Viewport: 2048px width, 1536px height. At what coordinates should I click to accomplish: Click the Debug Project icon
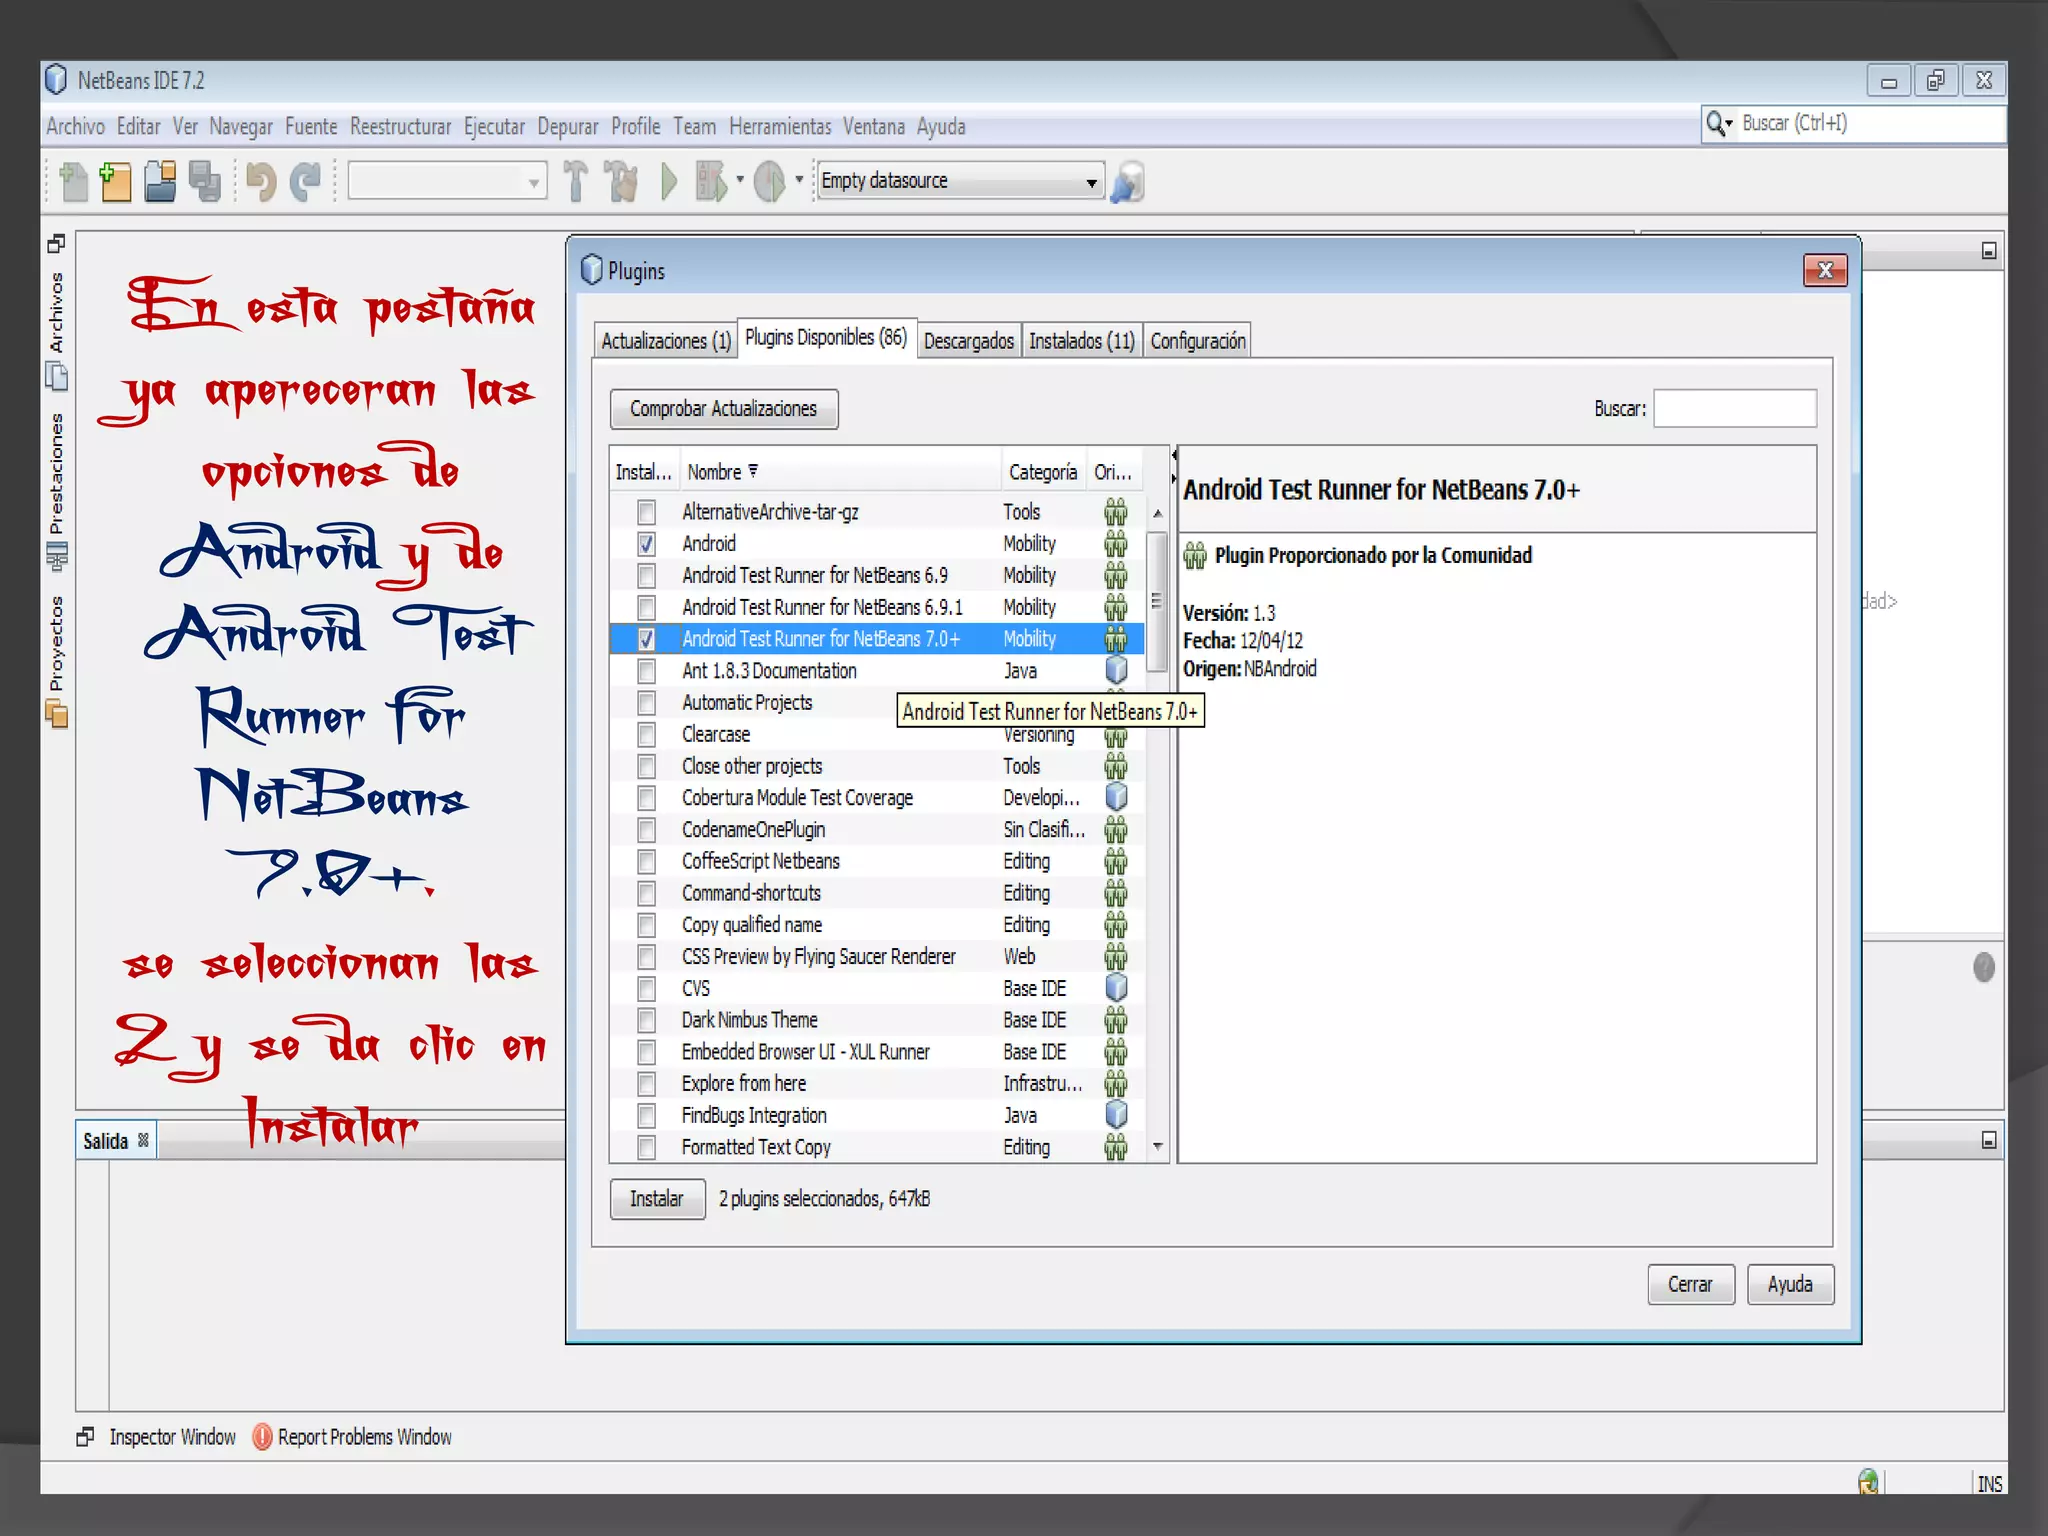pos(711,182)
